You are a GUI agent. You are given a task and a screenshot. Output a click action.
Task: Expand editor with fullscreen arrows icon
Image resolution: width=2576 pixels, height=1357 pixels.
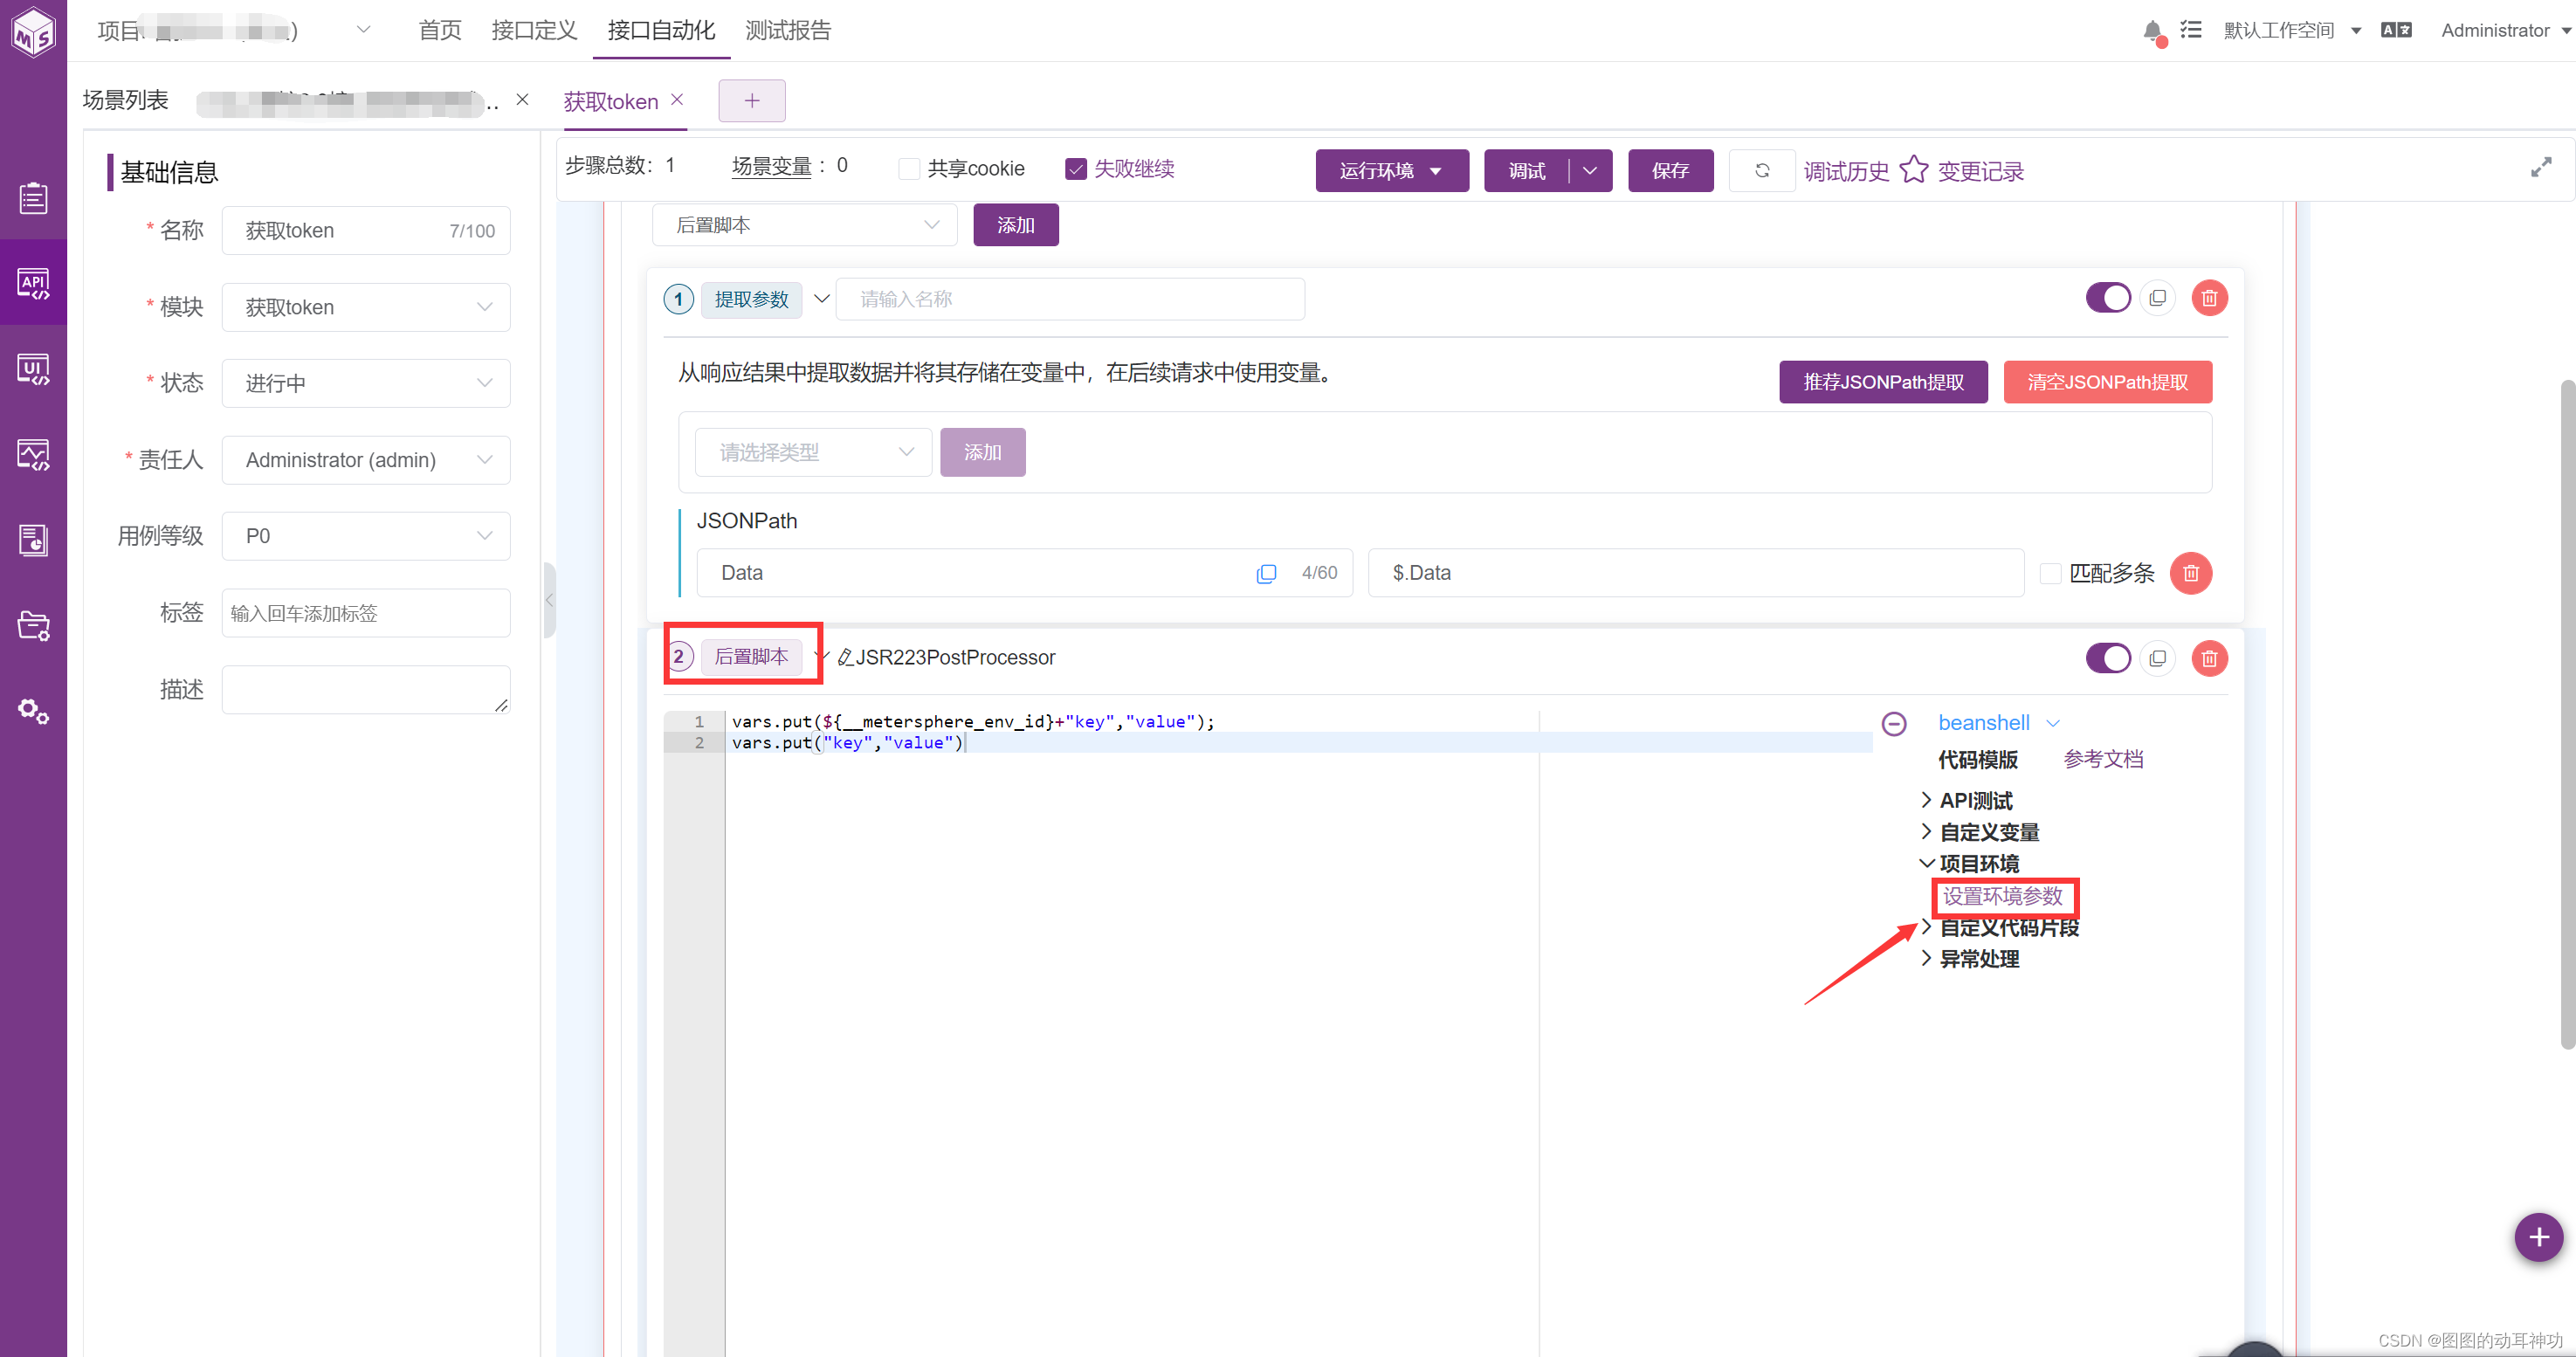pyautogui.click(x=2541, y=167)
